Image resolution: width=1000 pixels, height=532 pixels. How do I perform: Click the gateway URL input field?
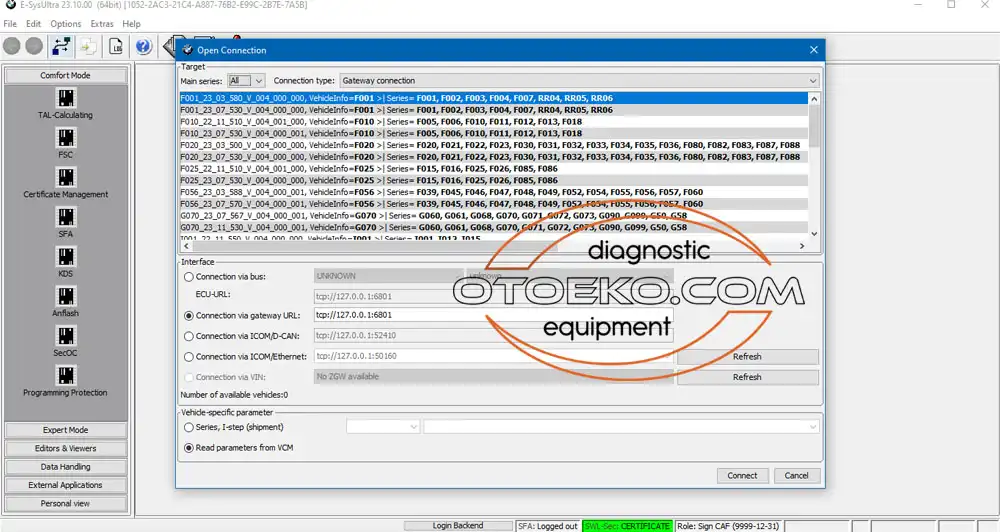(494, 315)
